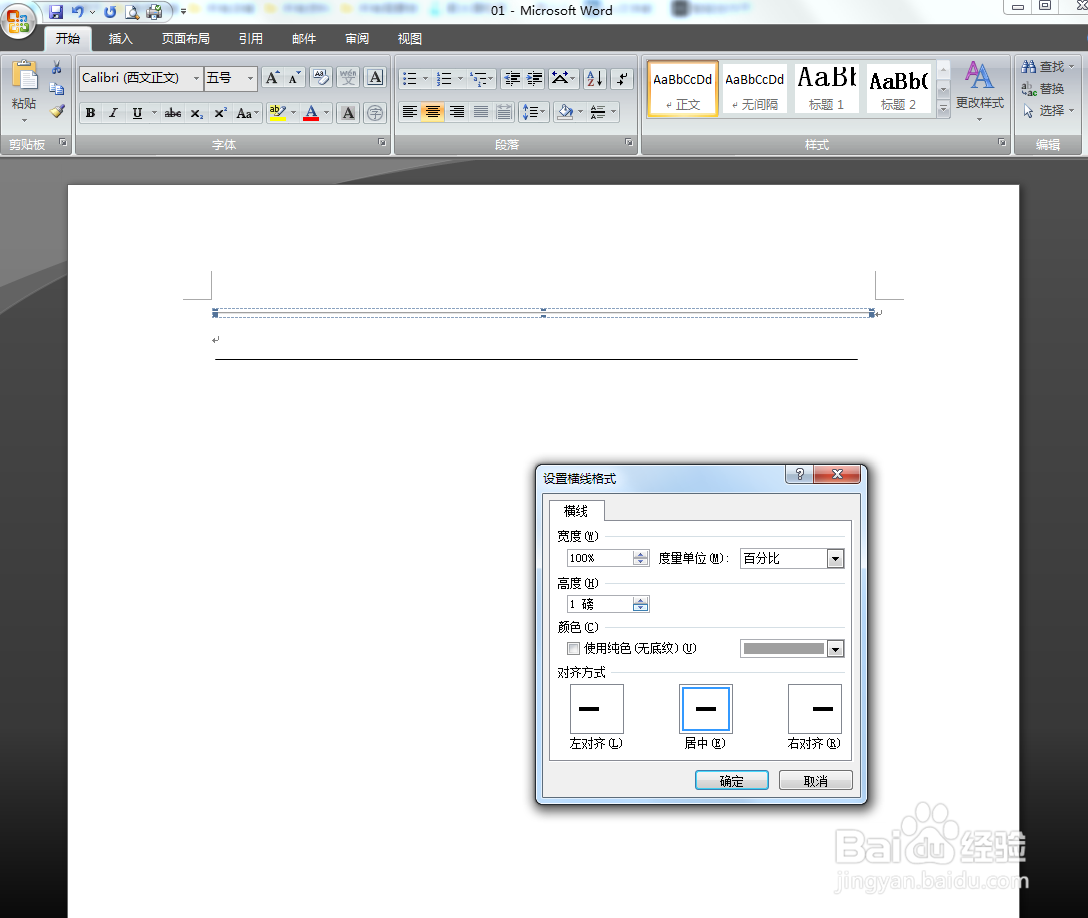Open the Change Case Aa menu
Viewport: 1088px width, 918px height.
click(x=247, y=112)
